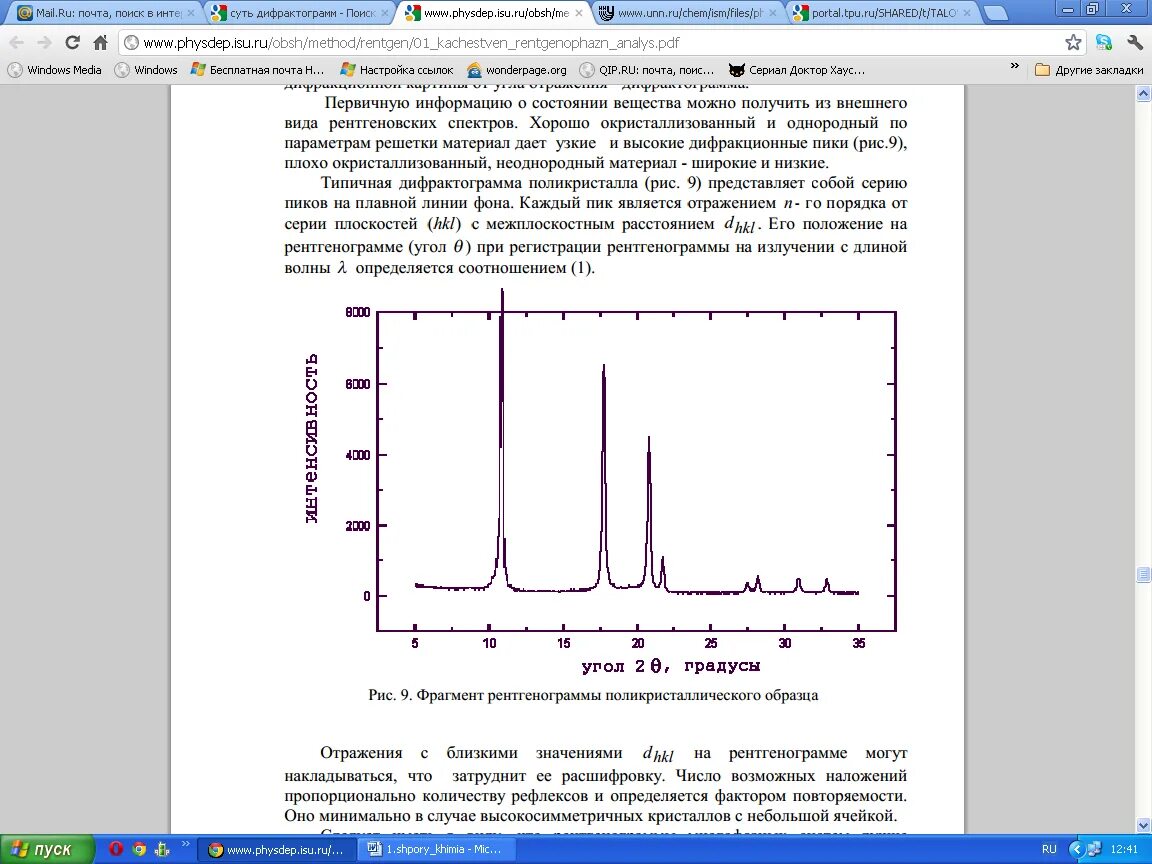Image resolution: width=1152 pixels, height=864 pixels.
Task: Minimize the Chrome window
Action: 1068,9
